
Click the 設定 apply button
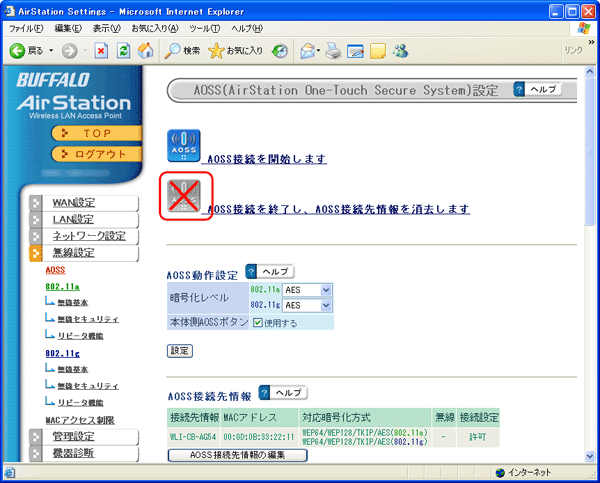point(179,351)
